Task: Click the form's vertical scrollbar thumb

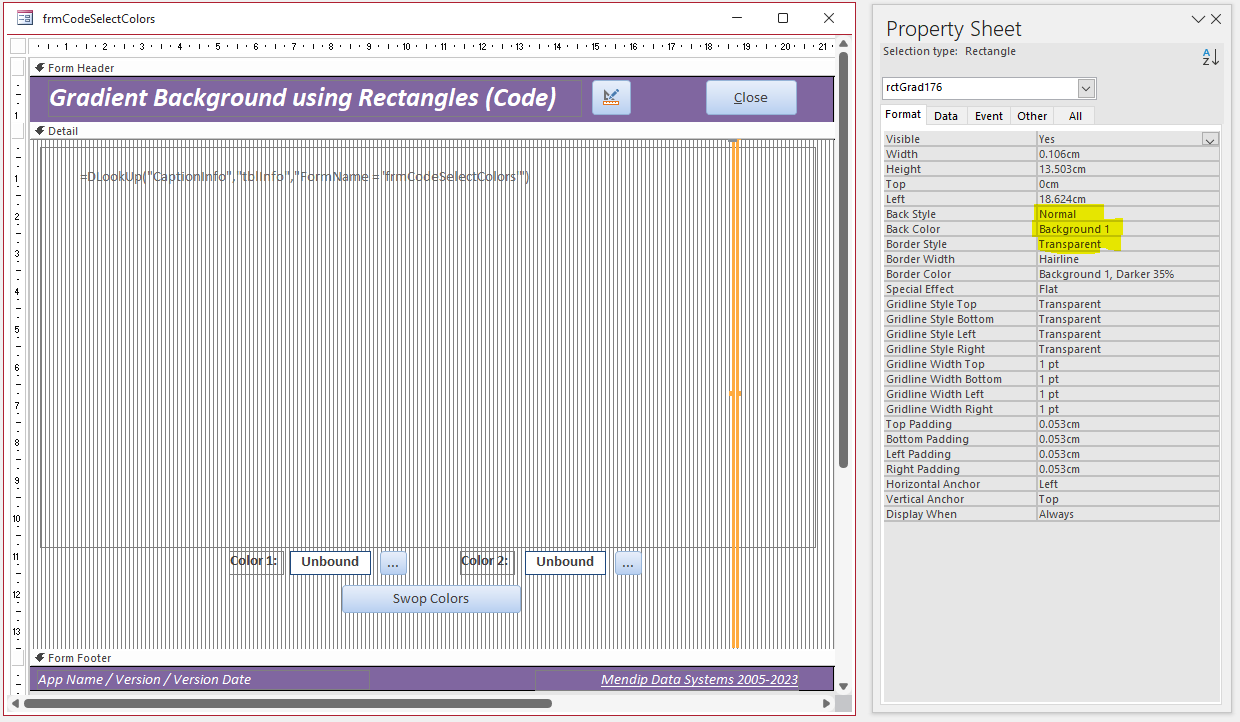Action: [844, 260]
